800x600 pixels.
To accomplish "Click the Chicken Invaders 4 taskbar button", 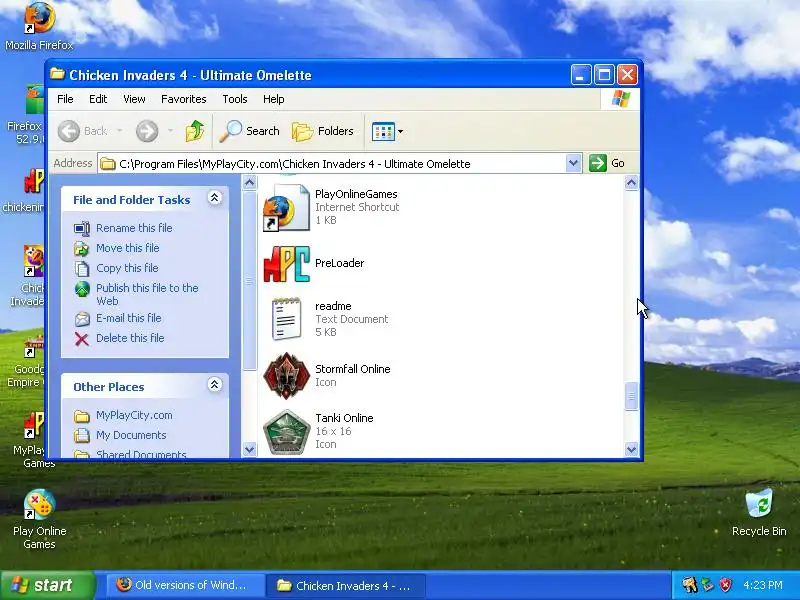I will tap(345, 585).
